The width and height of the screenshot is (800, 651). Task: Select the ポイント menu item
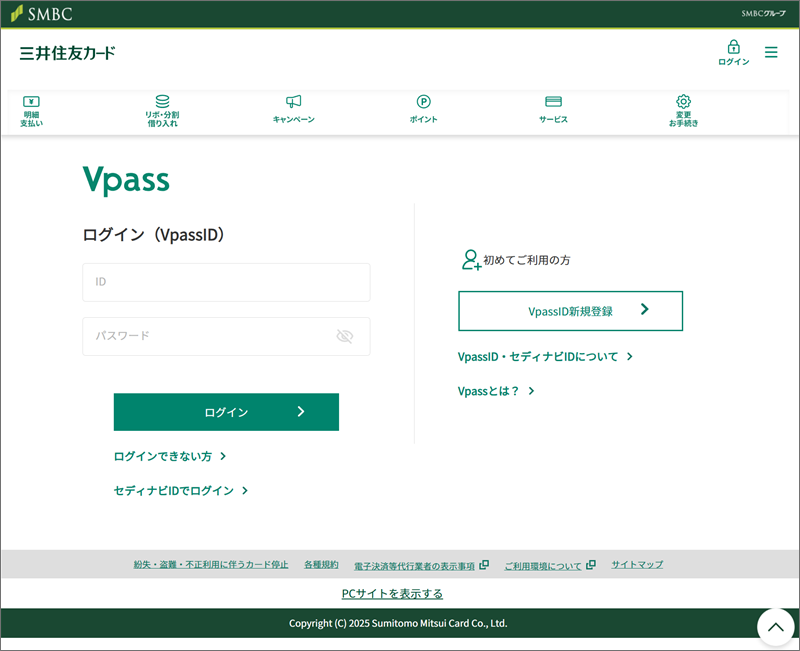coord(423,109)
